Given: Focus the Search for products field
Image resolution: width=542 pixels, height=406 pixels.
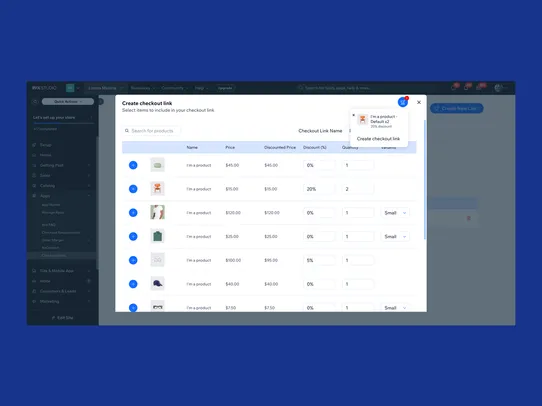Looking at the screenshot, I should click(x=152, y=131).
